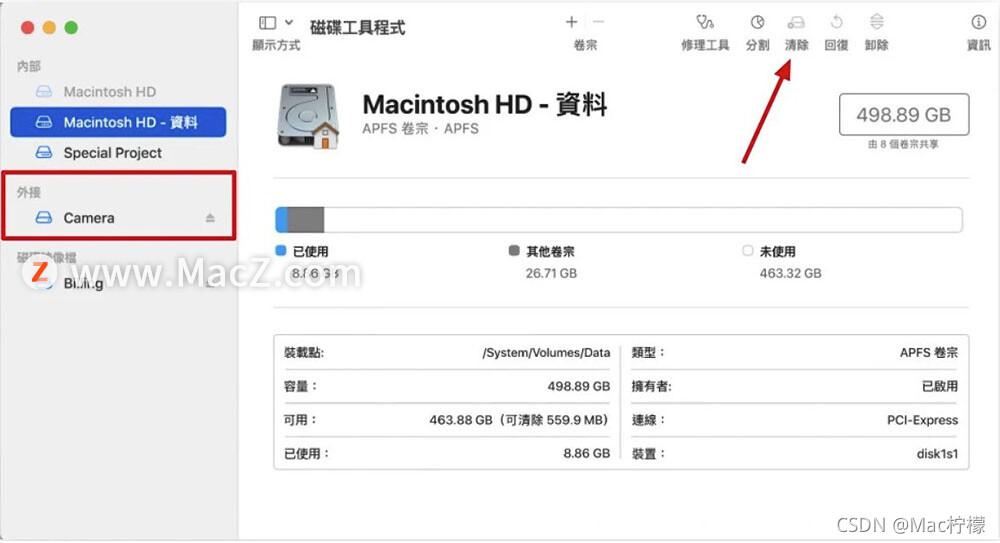
Task: Click the Macintosh HD drive icon
Action: tap(44, 92)
